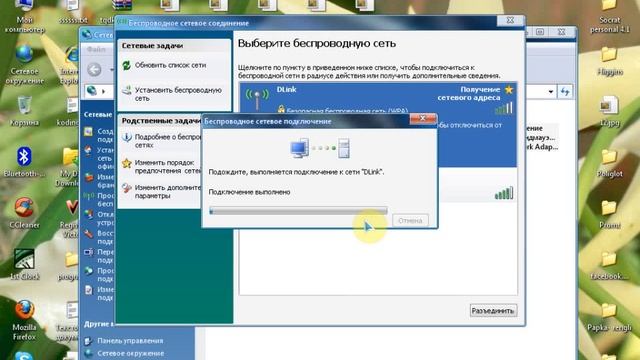
Task: Click Back arrow in background Explorer window
Action: (x=94, y=69)
